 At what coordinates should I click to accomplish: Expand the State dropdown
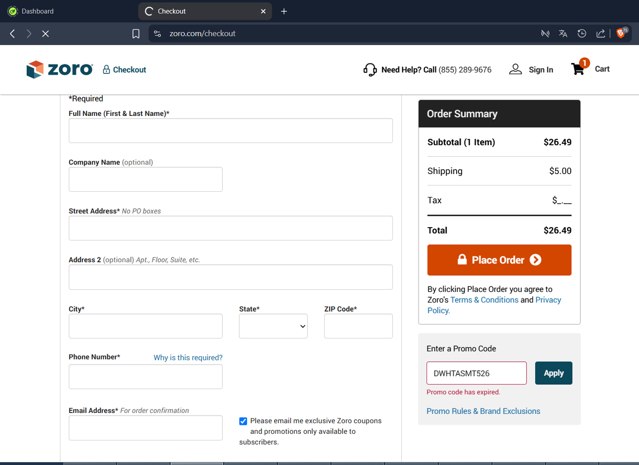click(x=273, y=326)
